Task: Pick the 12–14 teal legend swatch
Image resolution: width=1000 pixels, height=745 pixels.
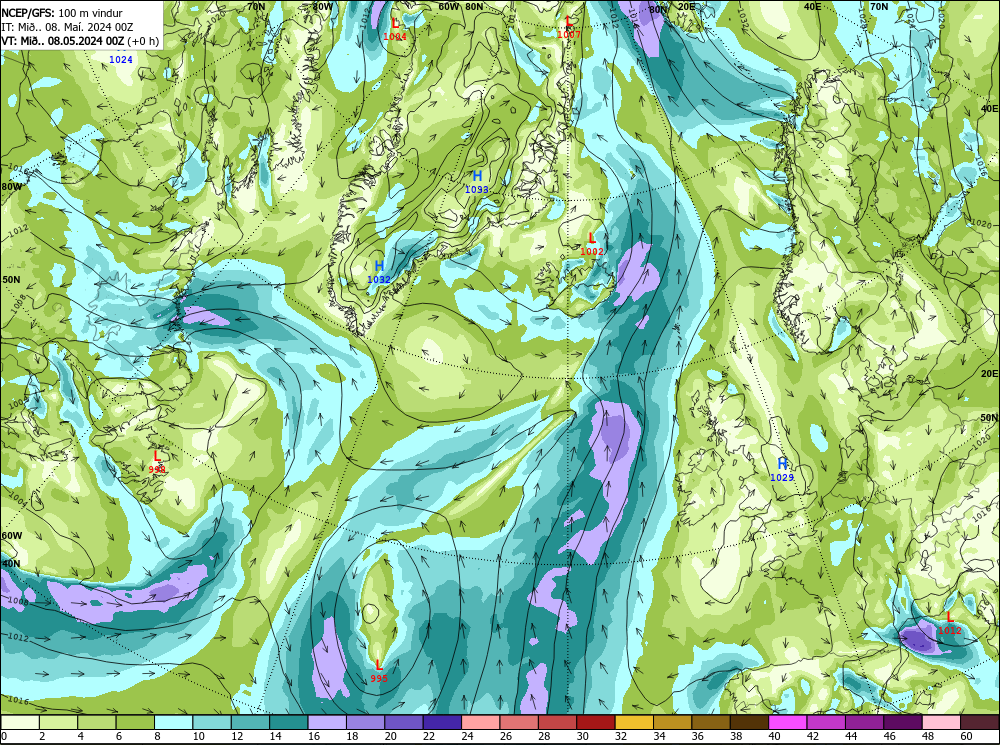Action: [x=250, y=722]
